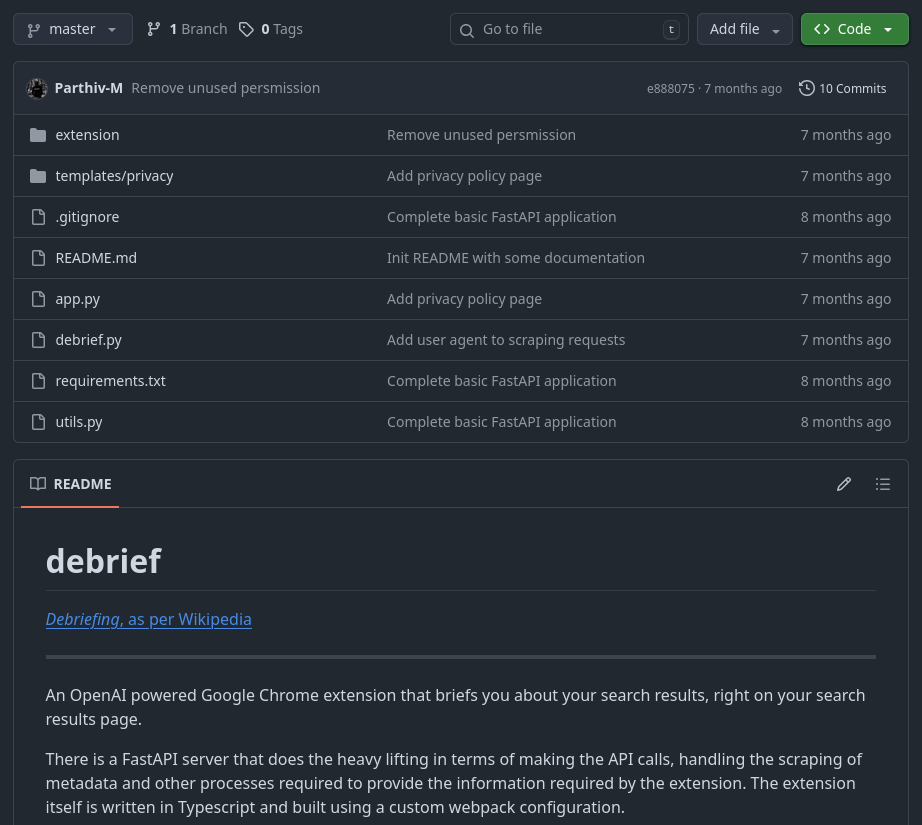Click the extension folder icon

coord(38,134)
